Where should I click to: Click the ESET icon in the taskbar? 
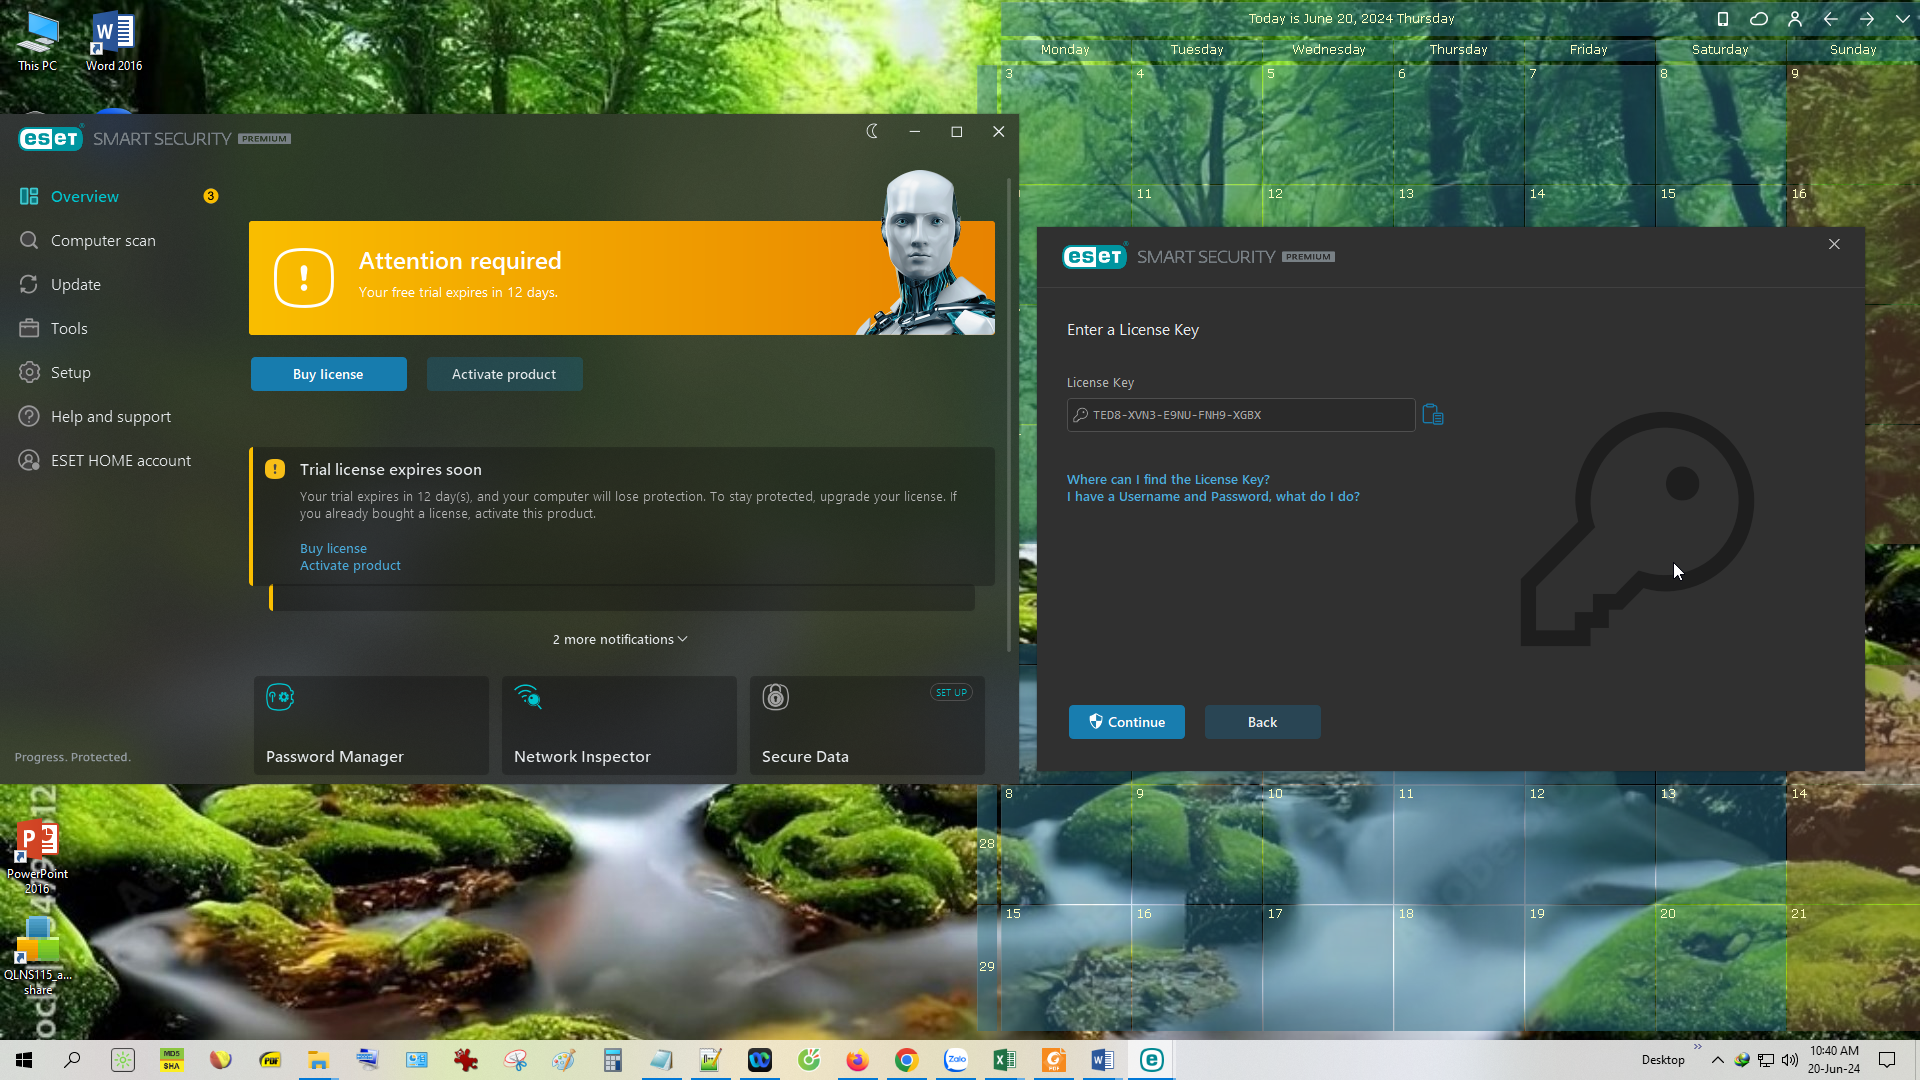tap(1151, 1060)
